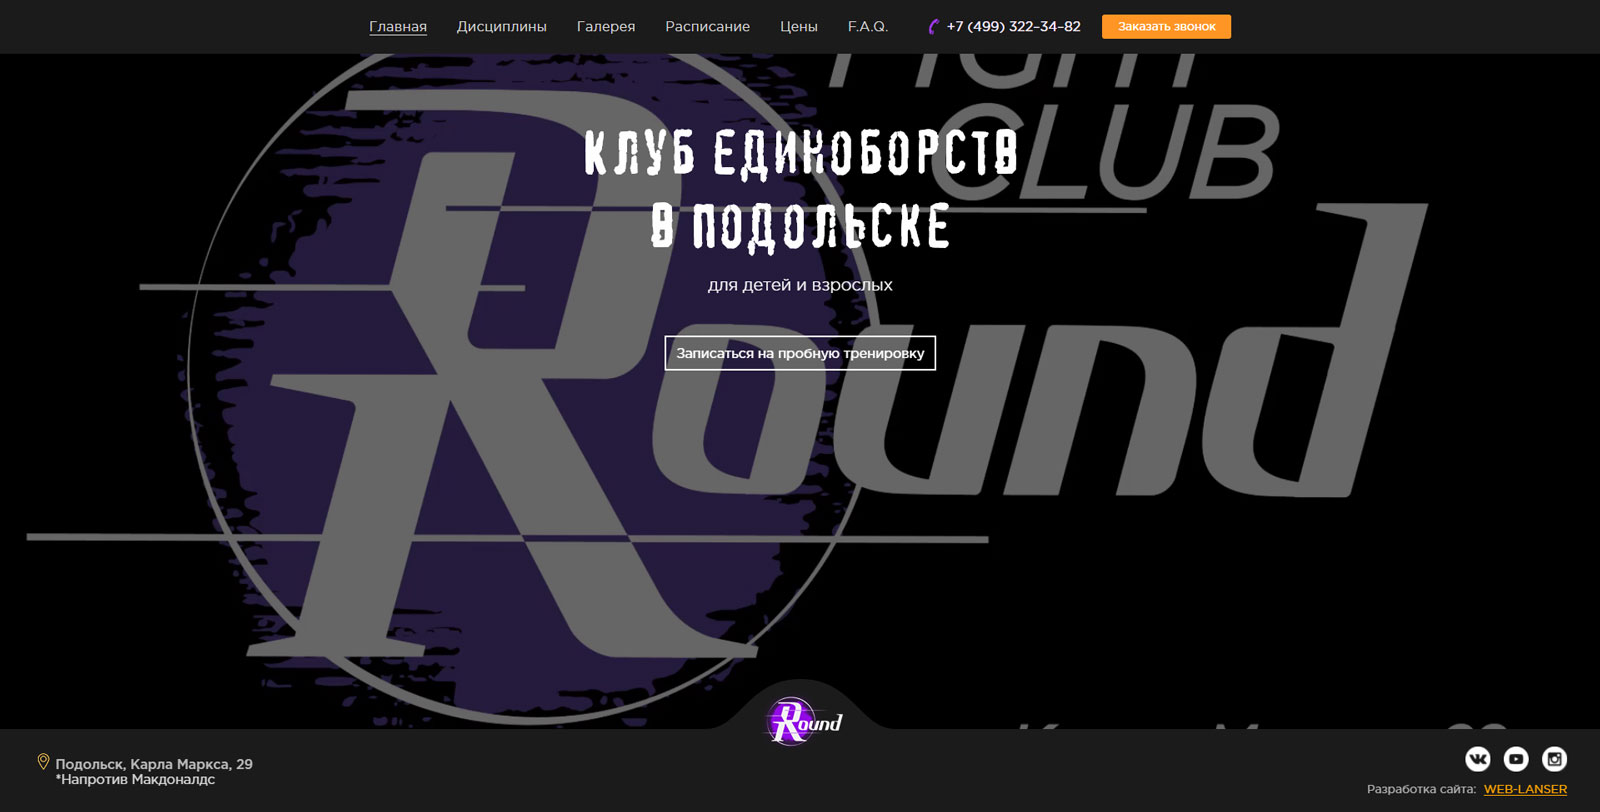This screenshot has height=812, width=1600.
Task: Open the VK social media icon
Action: (x=1478, y=759)
